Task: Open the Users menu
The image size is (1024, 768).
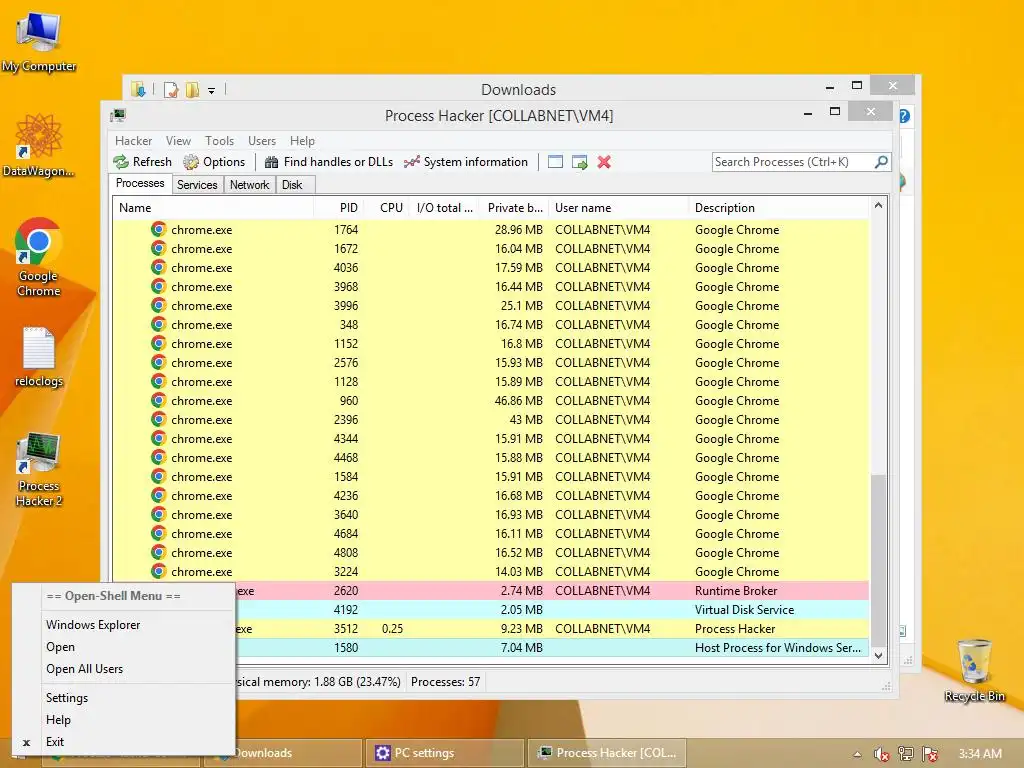Action: (x=262, y=141)
